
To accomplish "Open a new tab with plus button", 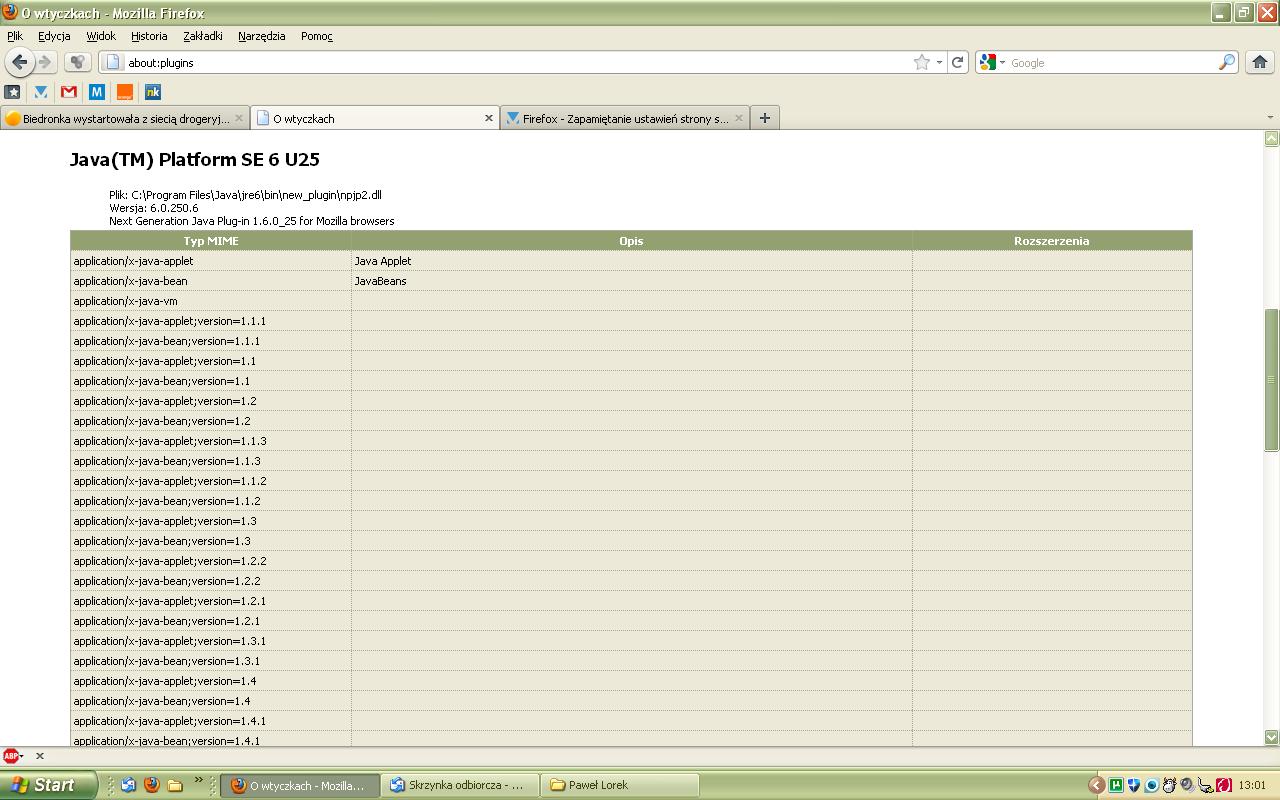I will click(x=764, y=118).
